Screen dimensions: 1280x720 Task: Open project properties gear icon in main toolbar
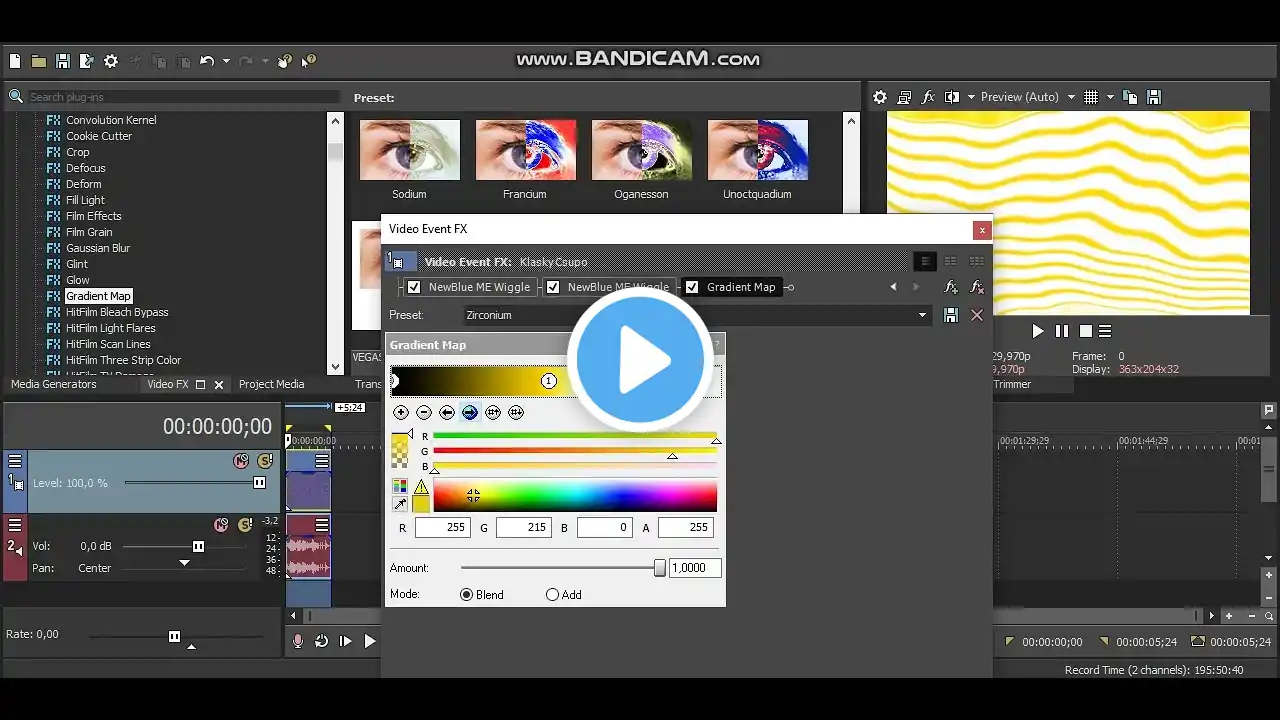(x=111, y=62)
